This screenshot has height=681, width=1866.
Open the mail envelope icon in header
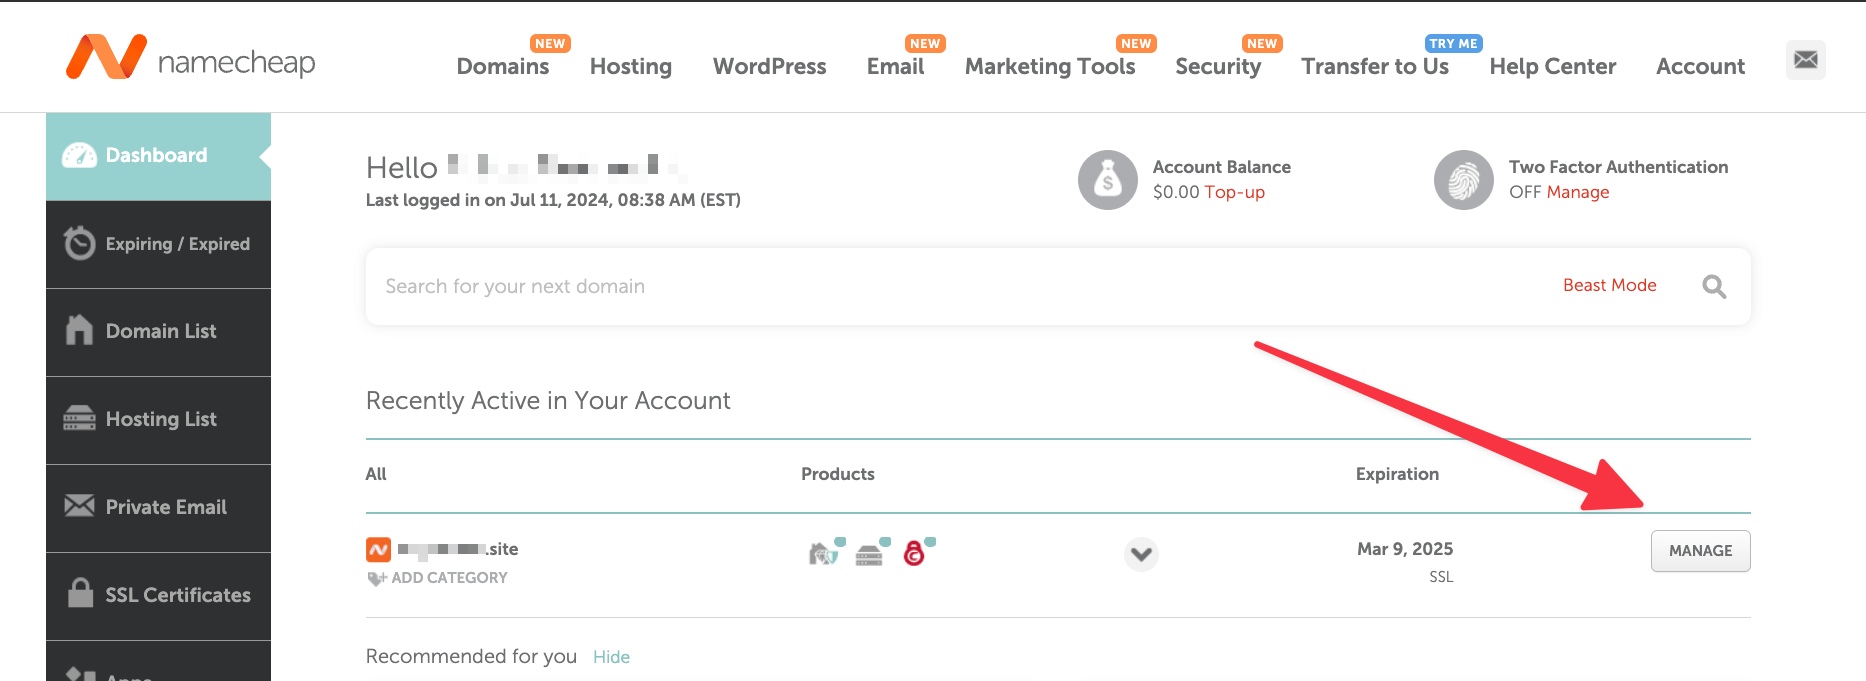pyautogui.click(x=1805, y=60)
